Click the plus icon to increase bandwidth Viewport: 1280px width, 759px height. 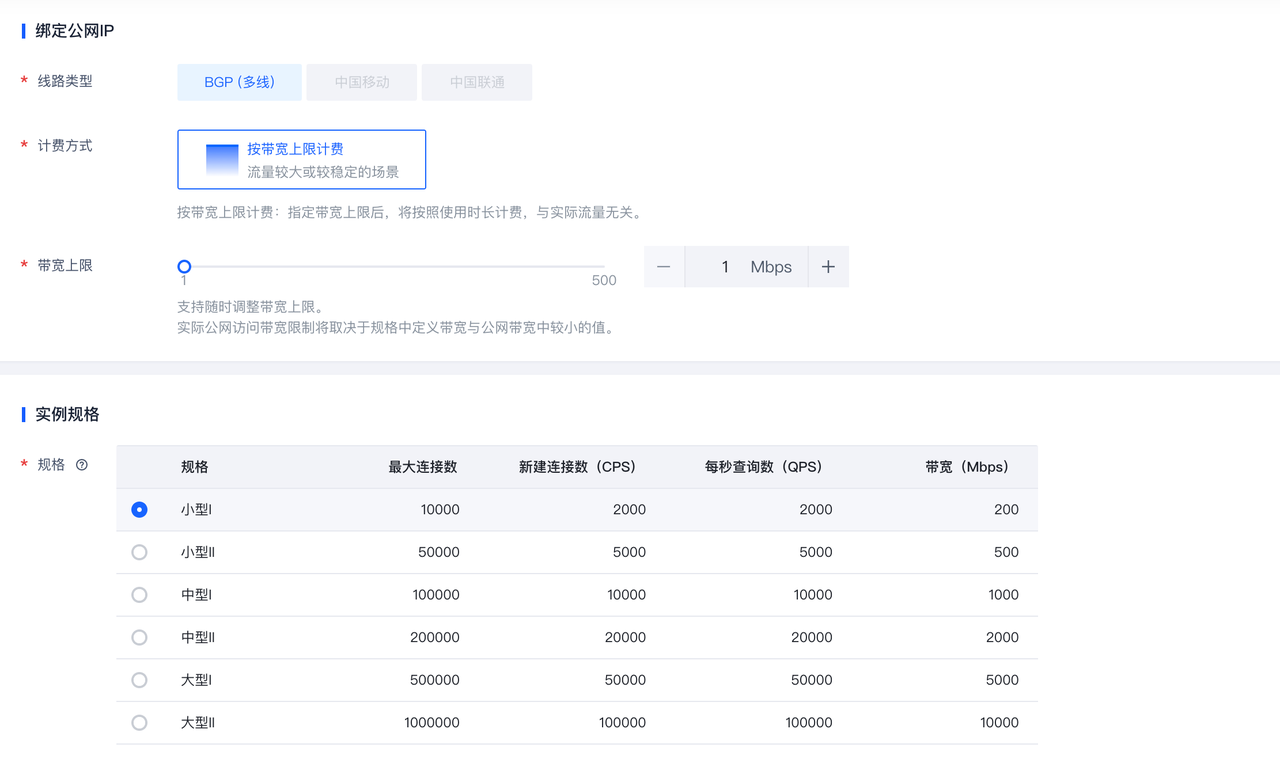(828, 267)
